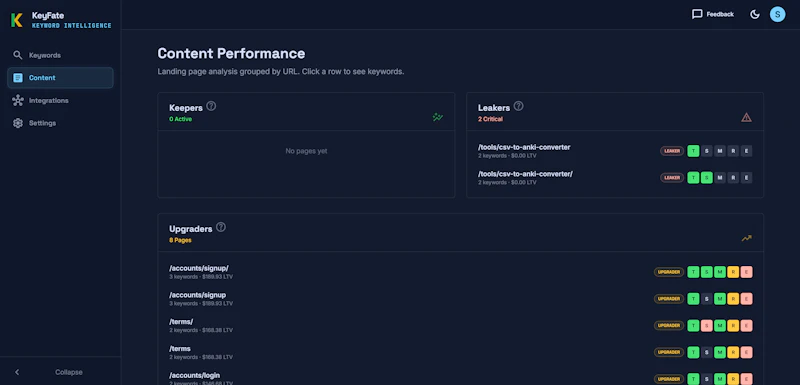Click the Settings gear icon
The width and height of the screenshot is (800, 385).
pos(18,123)
